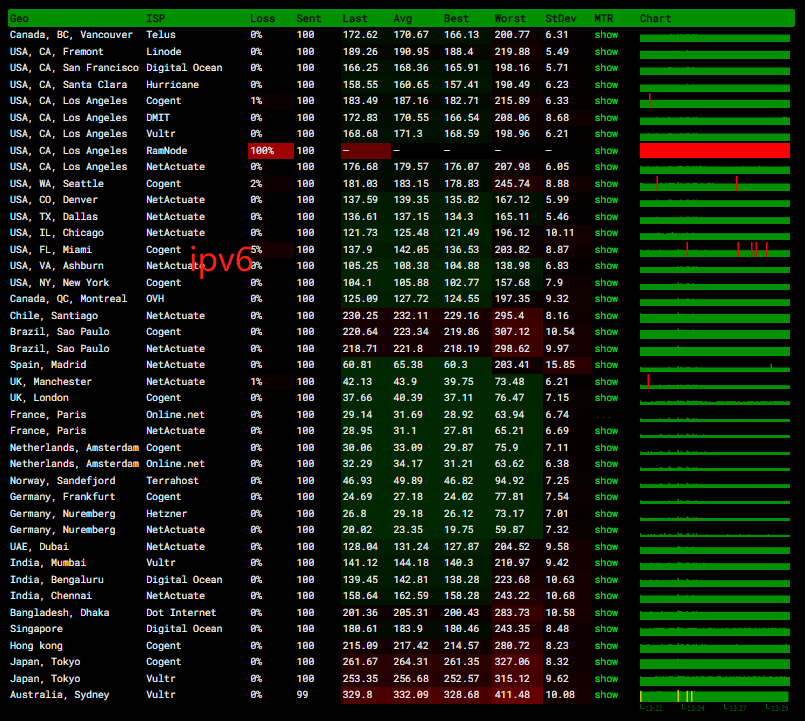The height and width of the screenshot is (721, 805).
Task: Click the Spain Madrid latency chart
Action: (715, 366)
